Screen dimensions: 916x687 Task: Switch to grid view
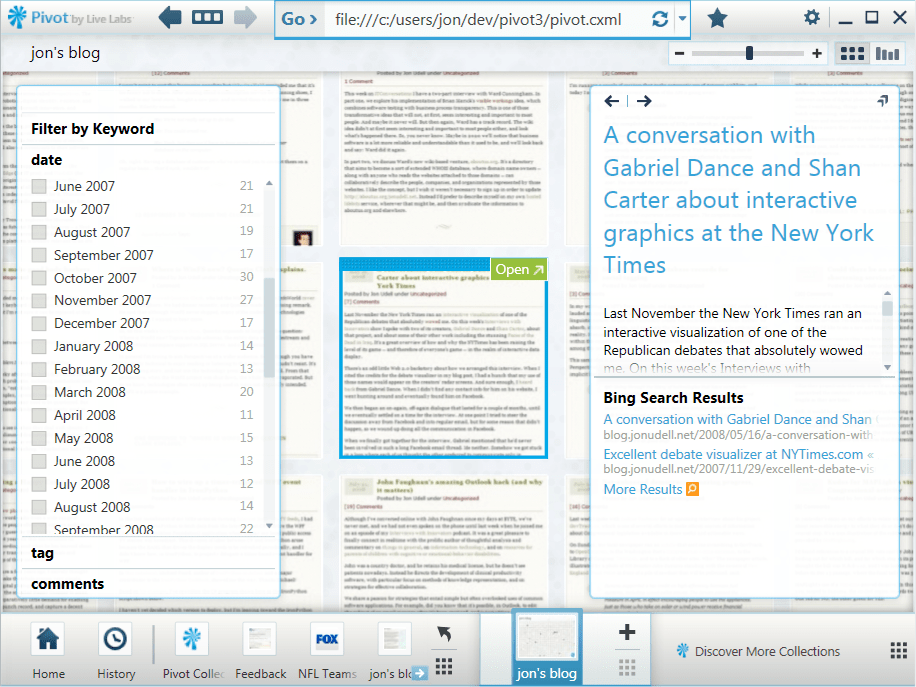(x=852, y=54)
